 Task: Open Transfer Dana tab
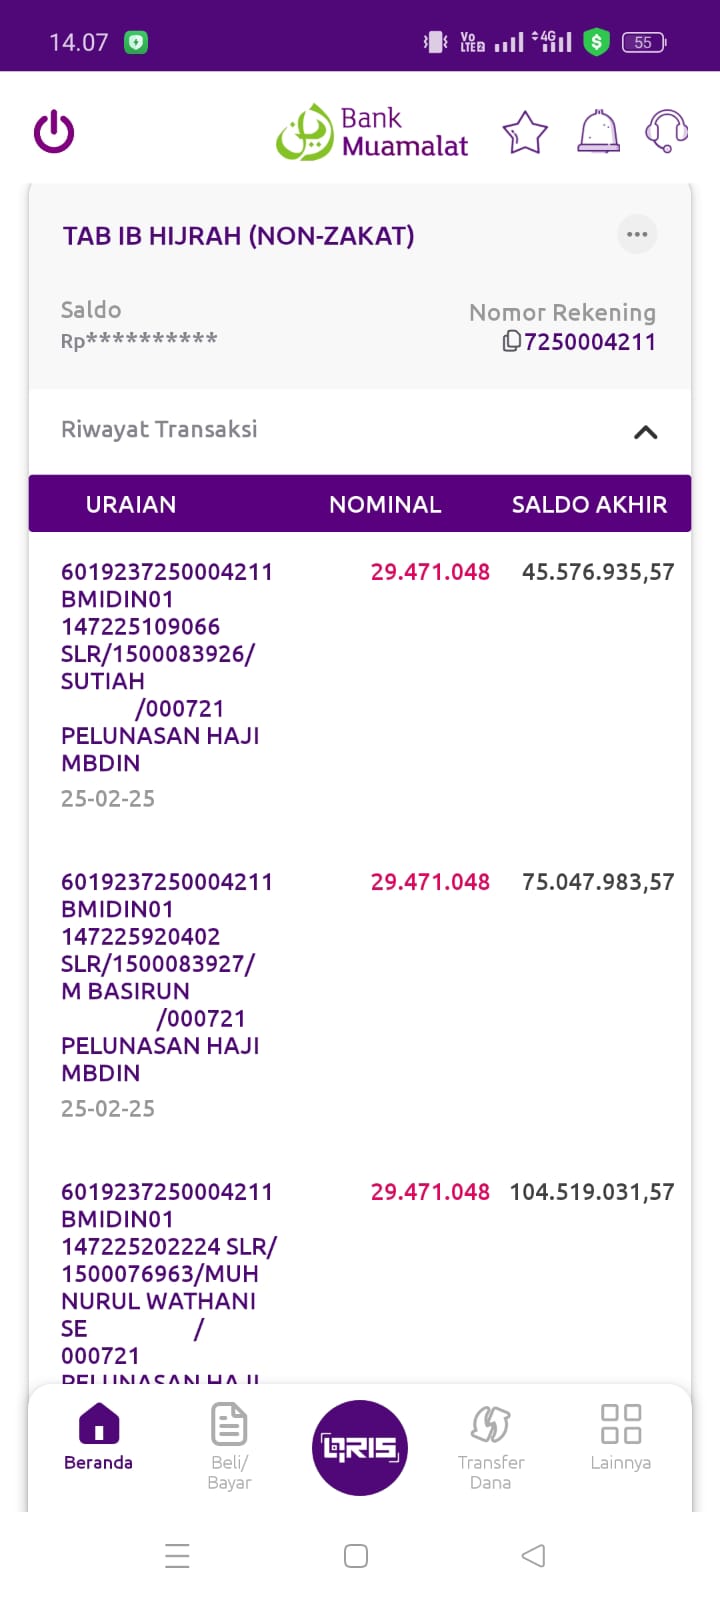490,1445
